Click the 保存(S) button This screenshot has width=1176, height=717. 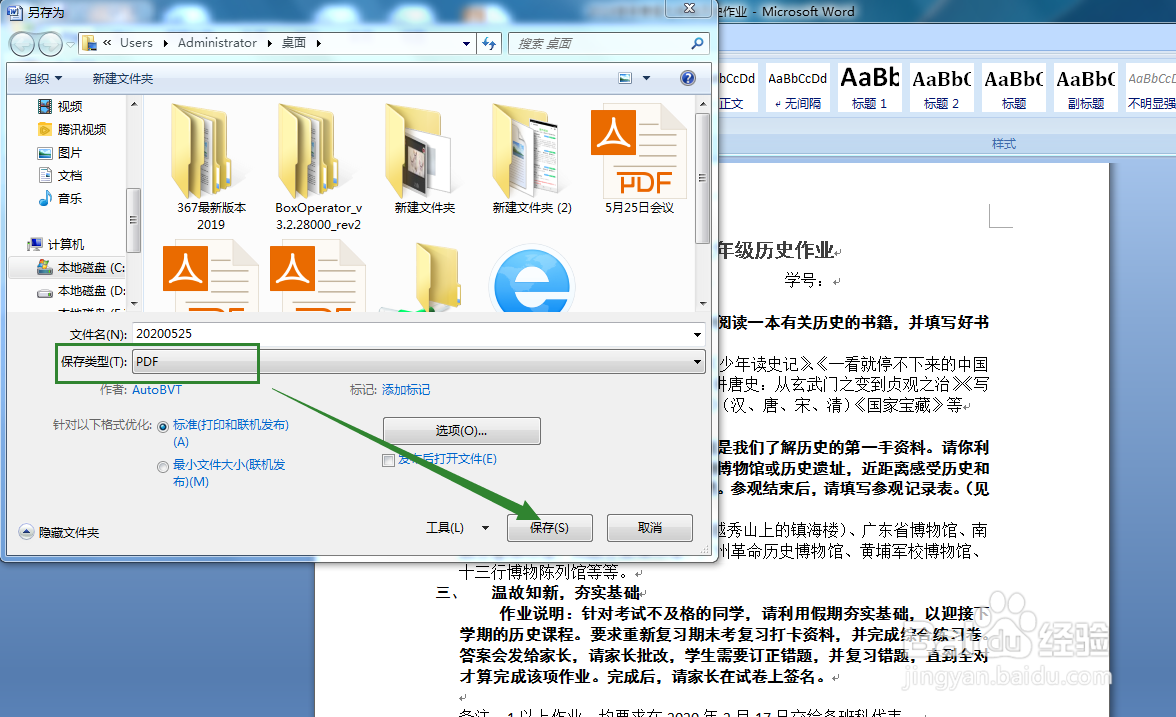[550, 528]
